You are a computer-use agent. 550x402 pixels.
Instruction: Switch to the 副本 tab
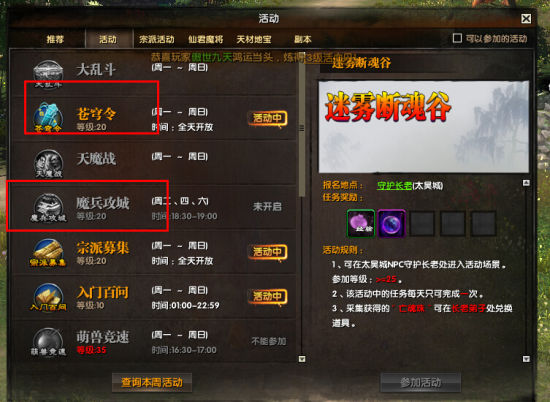(303, 39)
